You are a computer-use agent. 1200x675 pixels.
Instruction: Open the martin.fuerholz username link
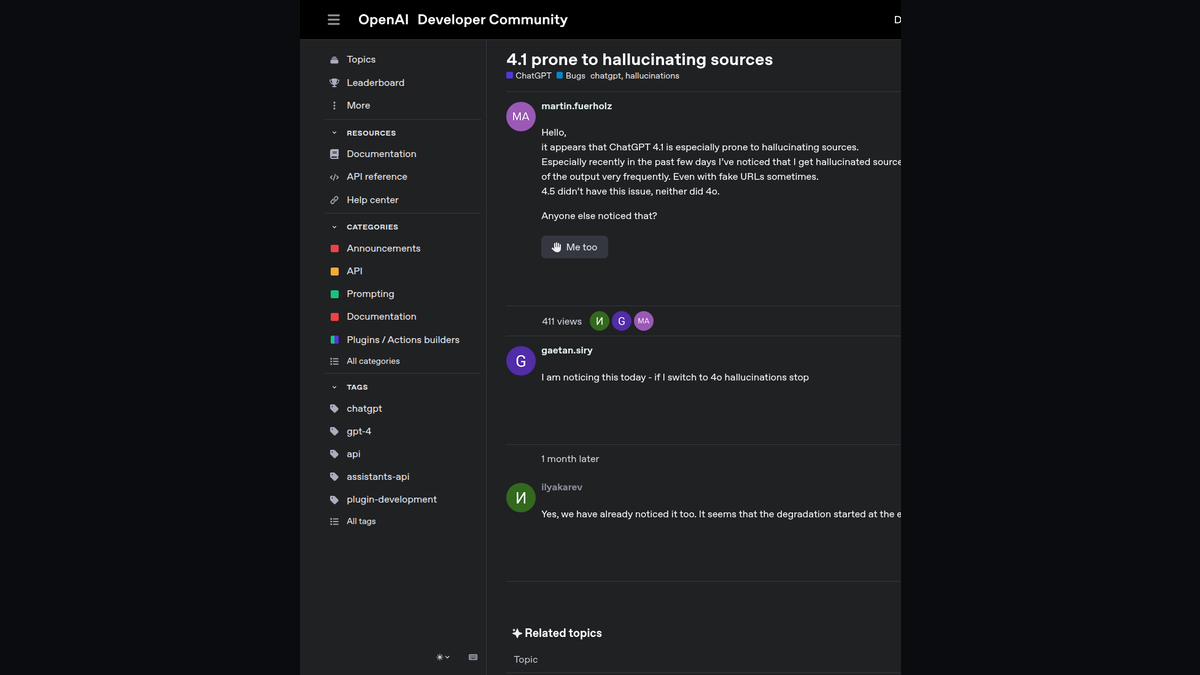(577, 106)
